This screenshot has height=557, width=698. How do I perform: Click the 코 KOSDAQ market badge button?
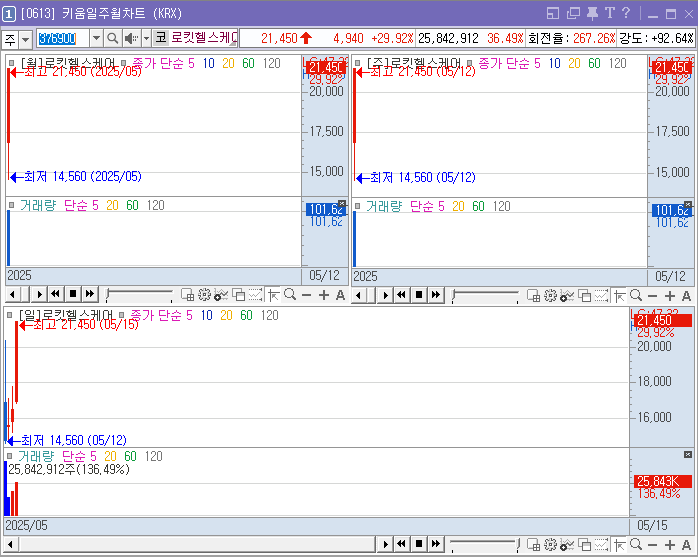tap(161, 38)
